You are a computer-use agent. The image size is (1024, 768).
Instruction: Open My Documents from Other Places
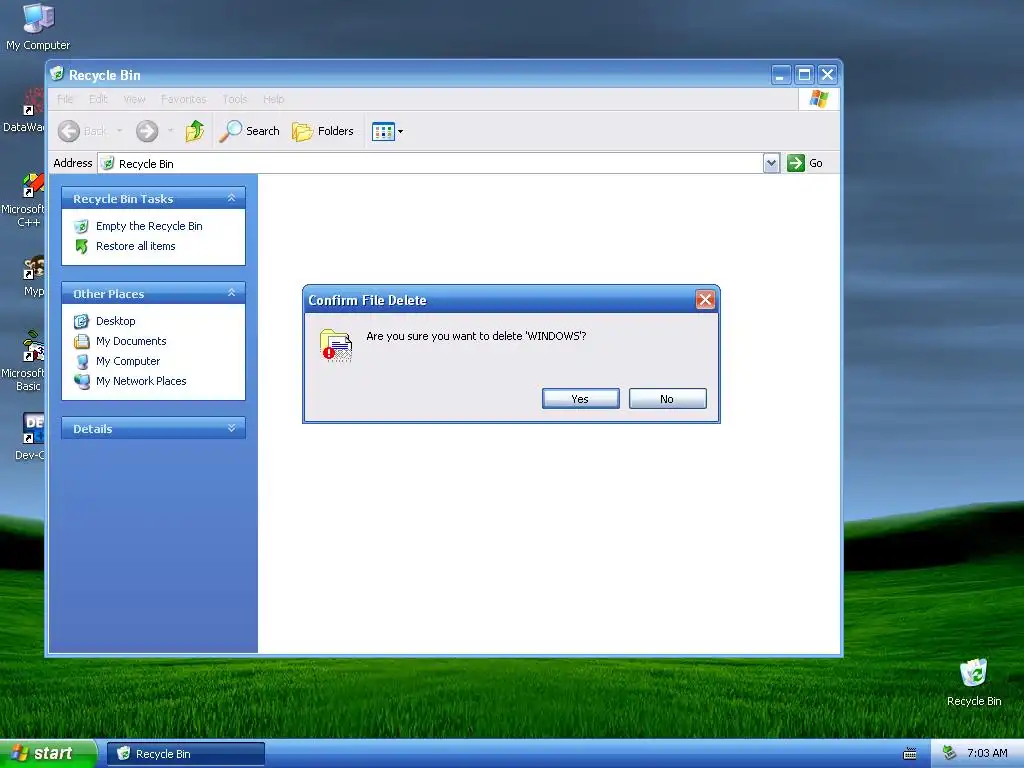[x=131, y=342]
